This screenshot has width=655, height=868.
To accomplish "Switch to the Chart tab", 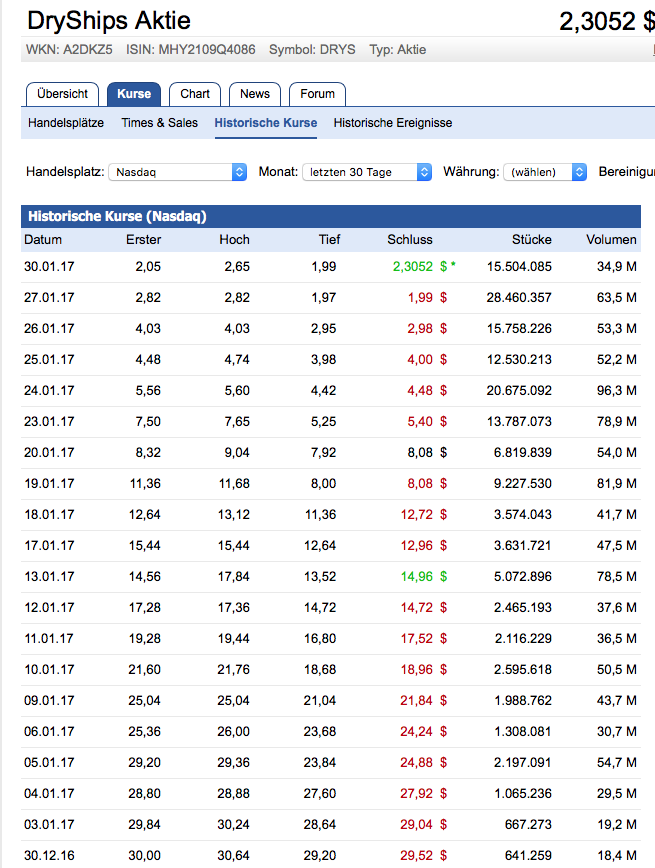I will tap(195, 94).
